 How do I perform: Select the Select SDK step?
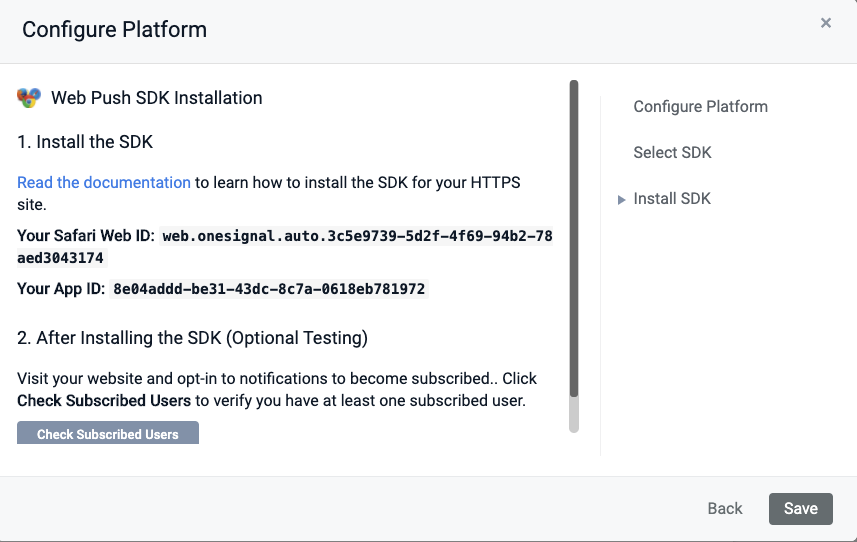point(672,152)
